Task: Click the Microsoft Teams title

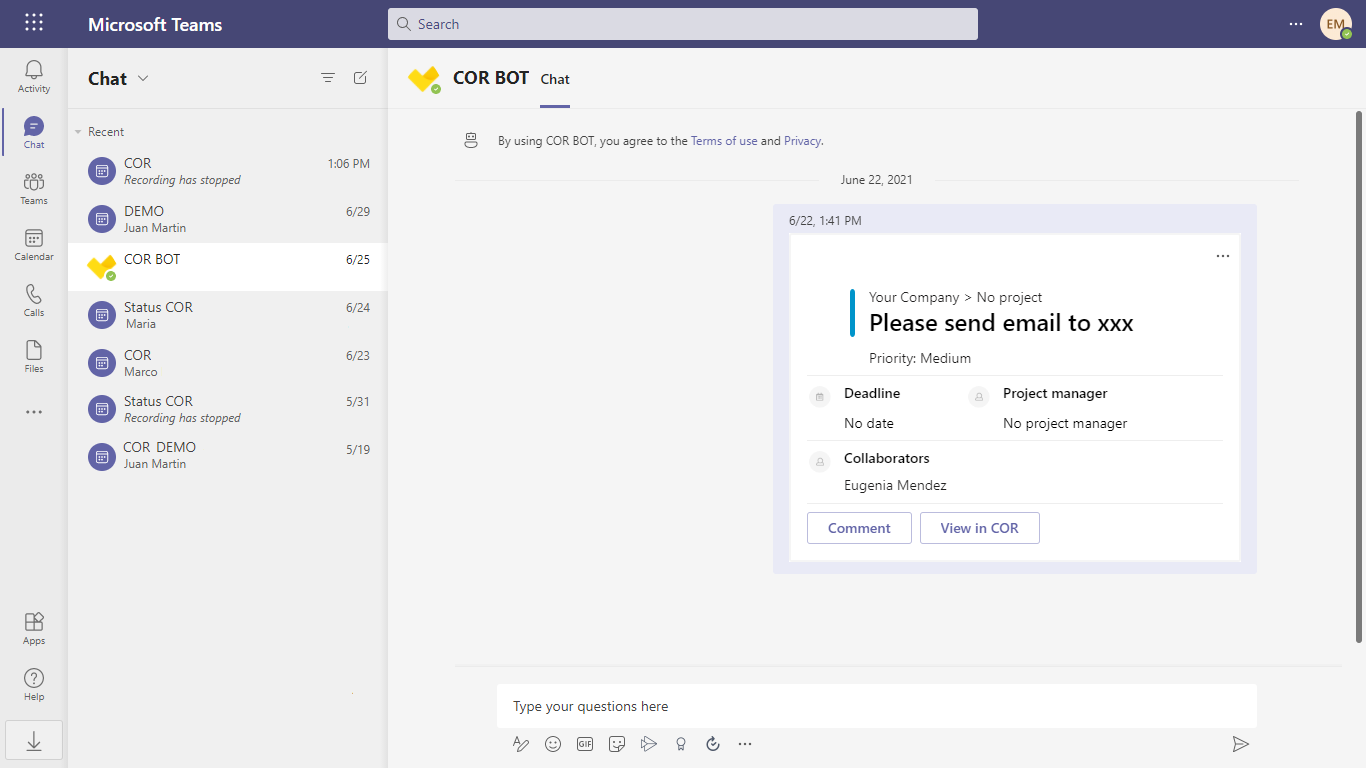Action: (x=155, y=24)
